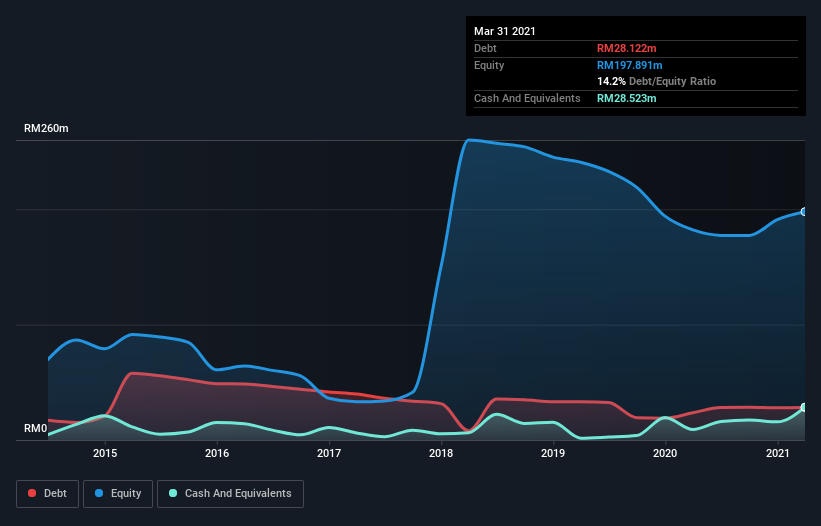Toggle the Equity legend button
Screen dimensions: 821x526
[118, 494]
